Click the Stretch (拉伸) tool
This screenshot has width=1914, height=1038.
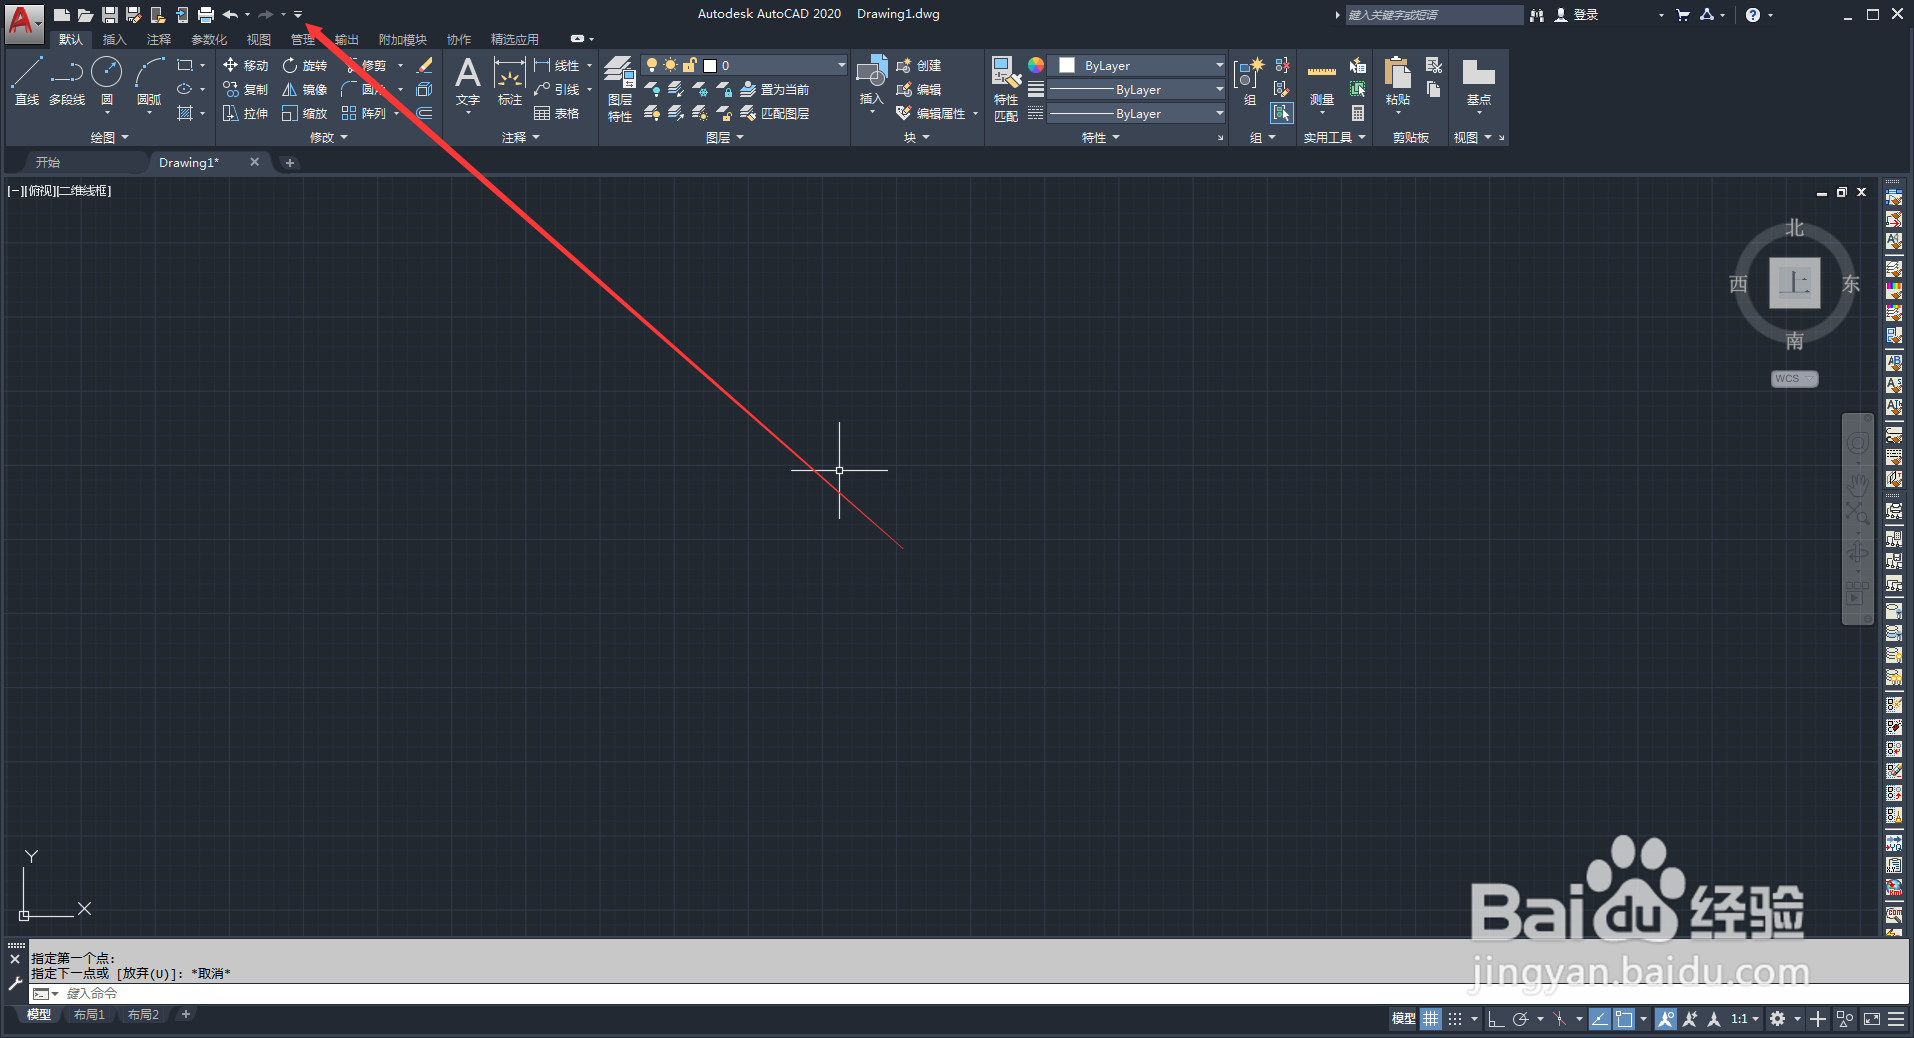point(245,113)
